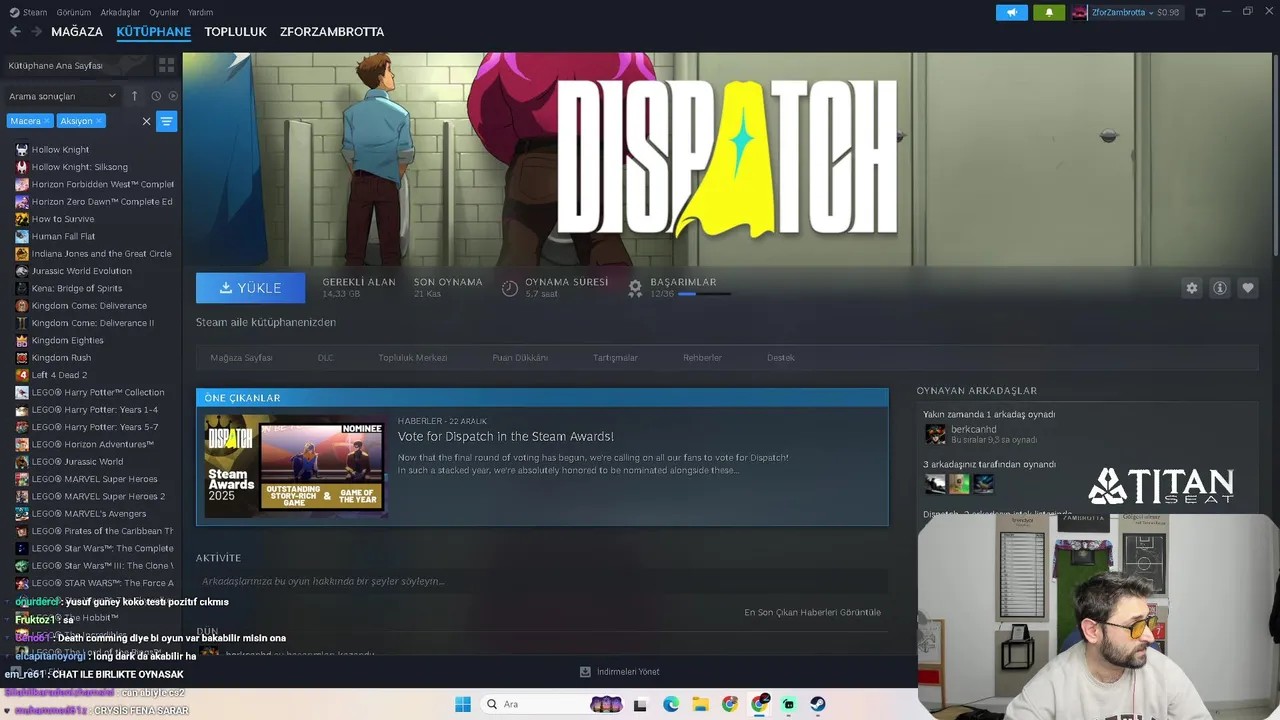Viewport: 1280px width, 720px height.
Task: Open the notifications bell
Action: [x=1049, y=12]
